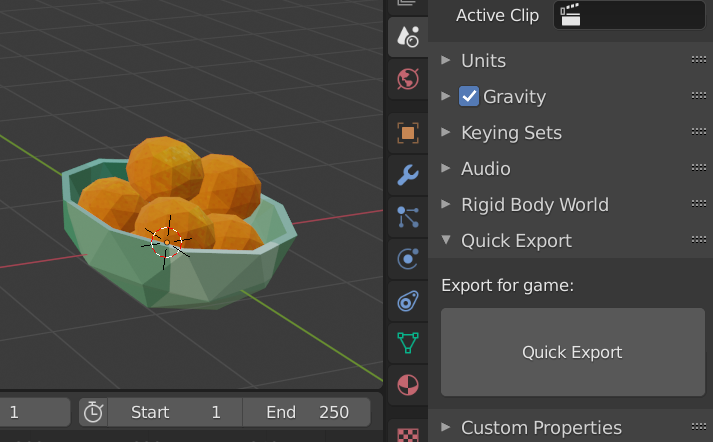
Task: Expand the Gravity panel arrow
Action: click(446, 96)
